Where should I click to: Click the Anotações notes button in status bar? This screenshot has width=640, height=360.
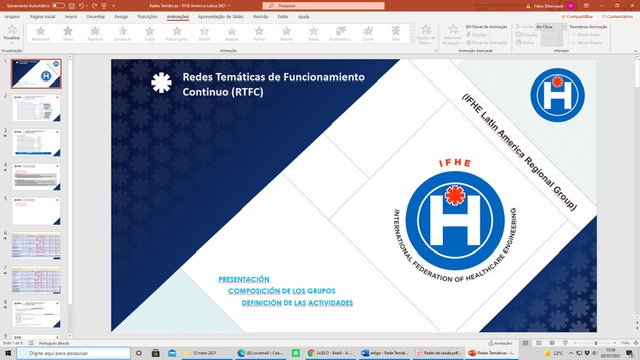click(501, 343)
